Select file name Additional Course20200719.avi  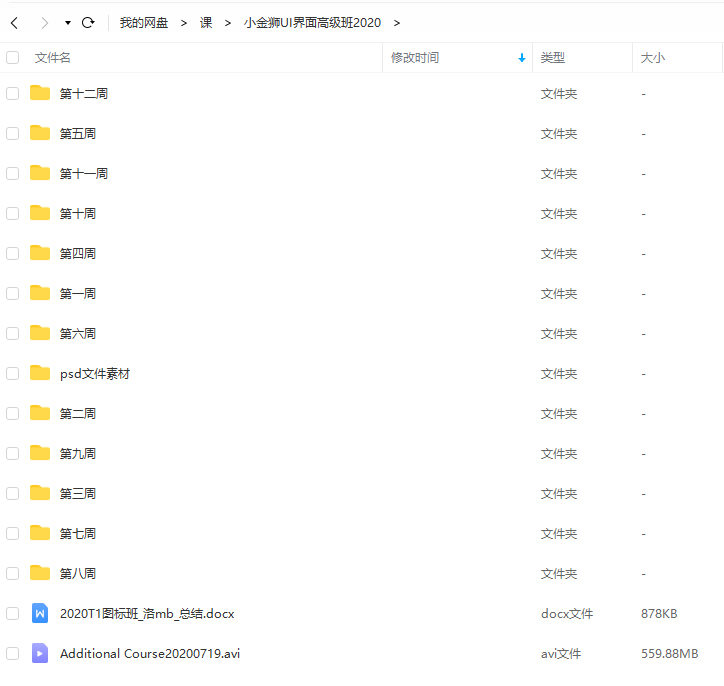[x=150, y=654]
